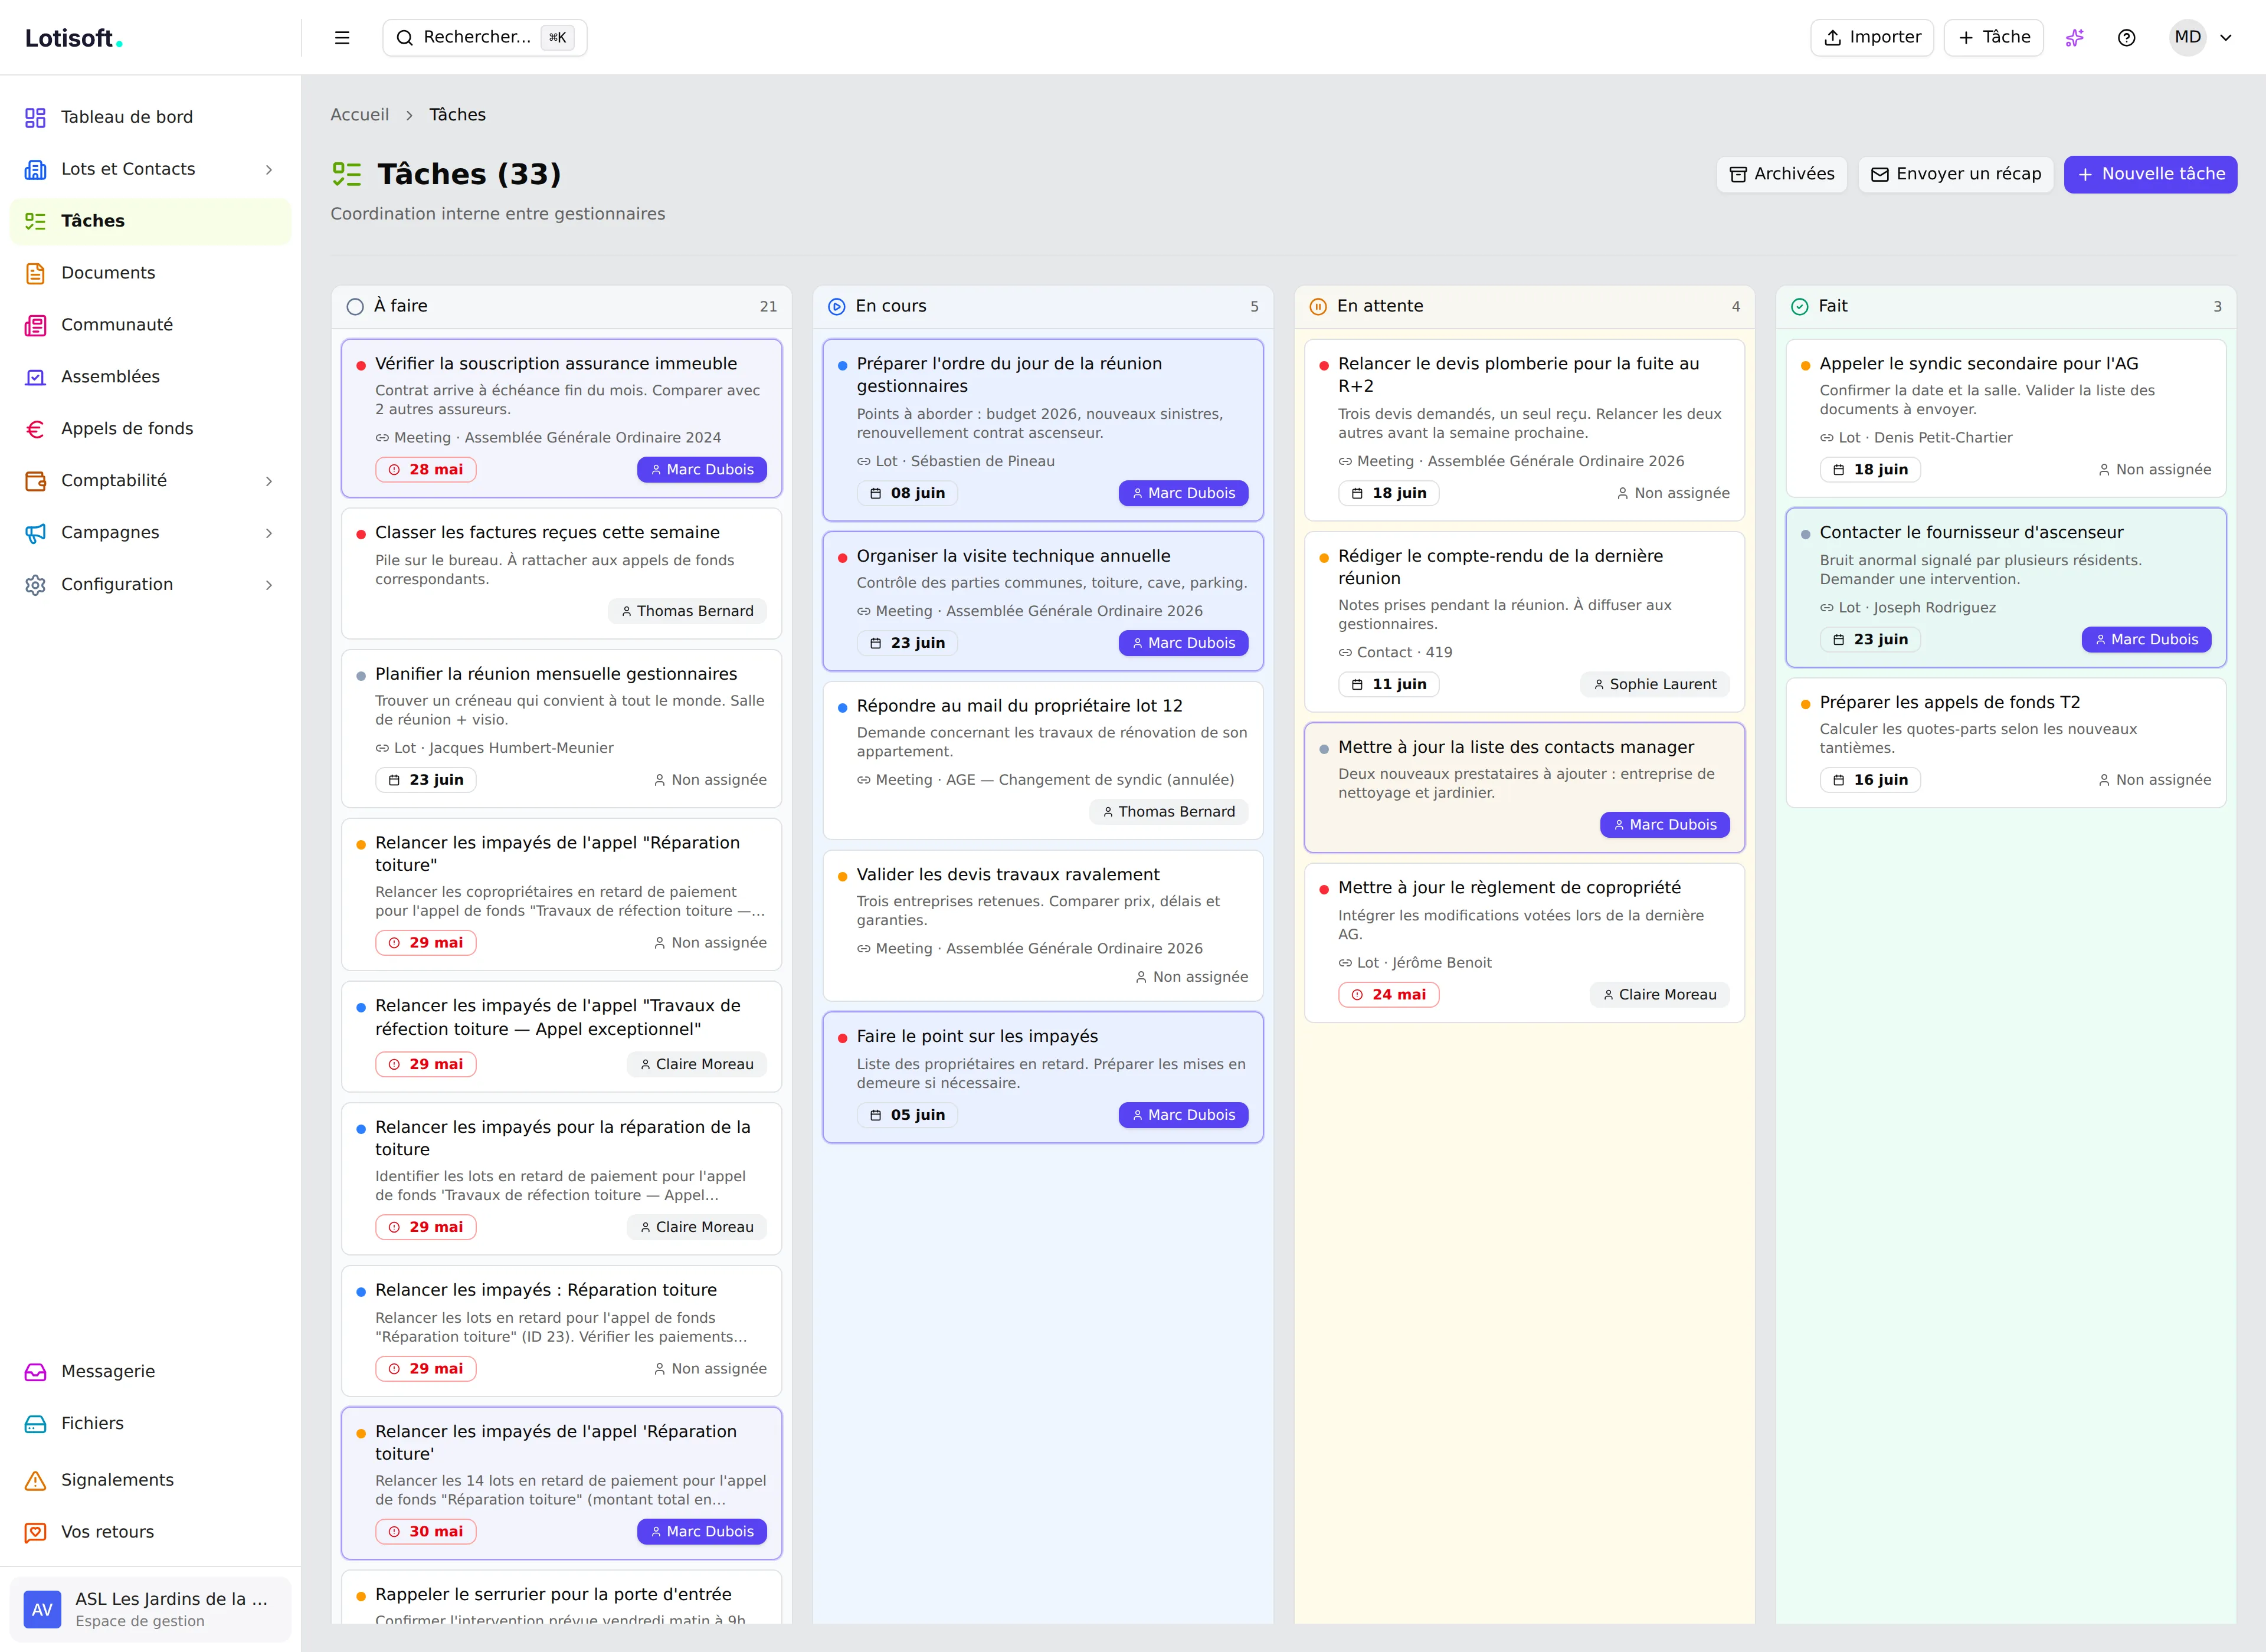
Task: Click 05 juin date on Faire le point
Action: point(907,1115)
